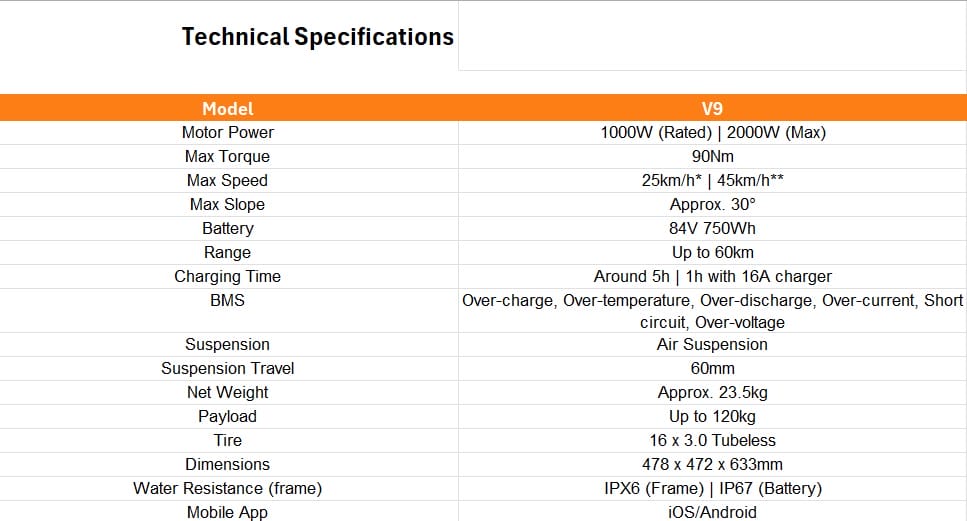Select the 478 x 472 x 633mm dimensions cell
967x521 pixels.
point(712,464)
